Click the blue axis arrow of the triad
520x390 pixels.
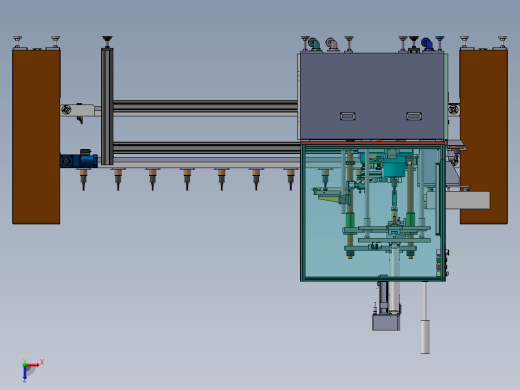(25, 373)
